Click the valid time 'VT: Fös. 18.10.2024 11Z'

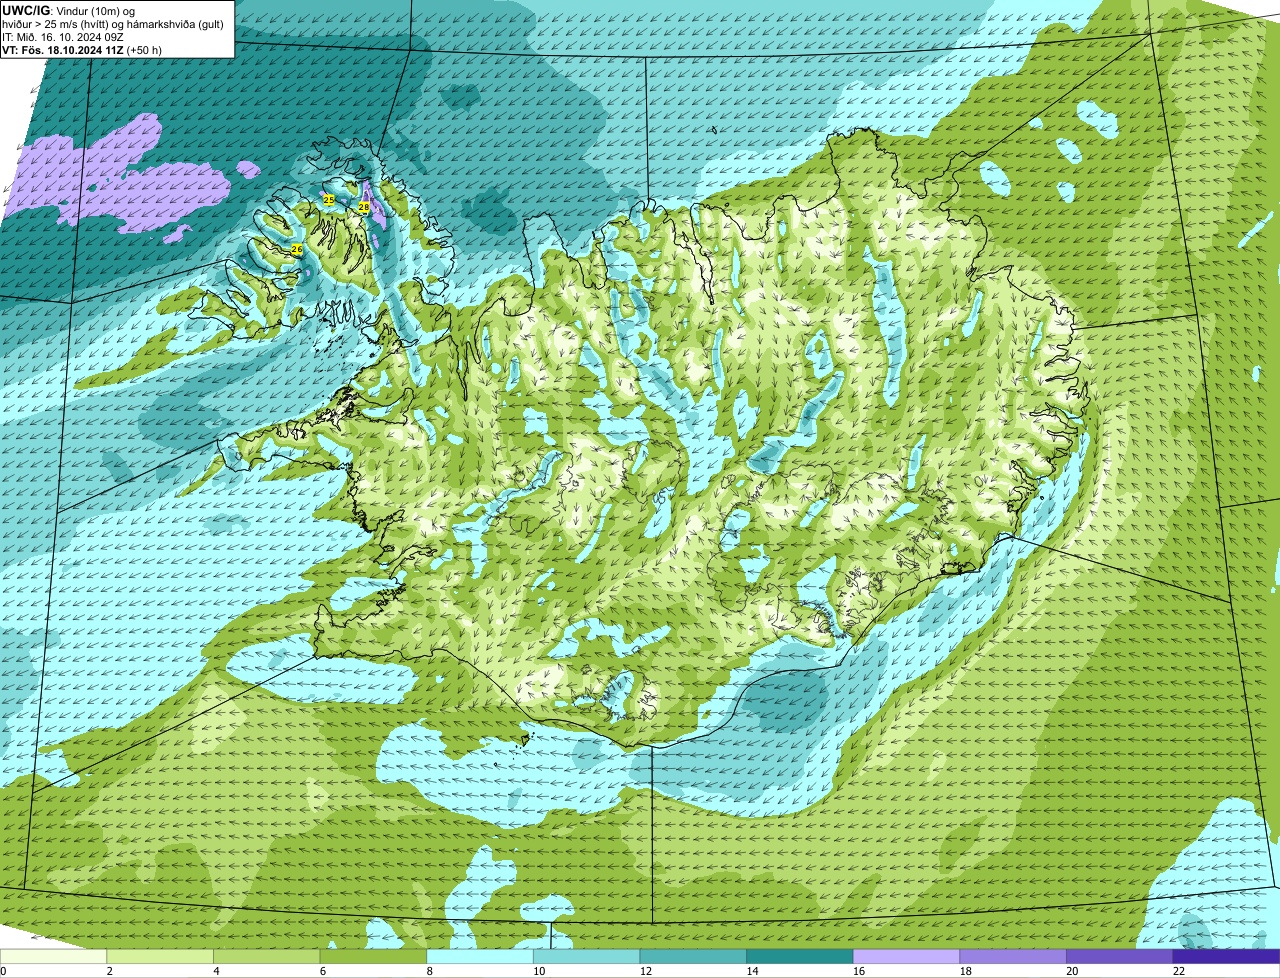coord(63,49)
